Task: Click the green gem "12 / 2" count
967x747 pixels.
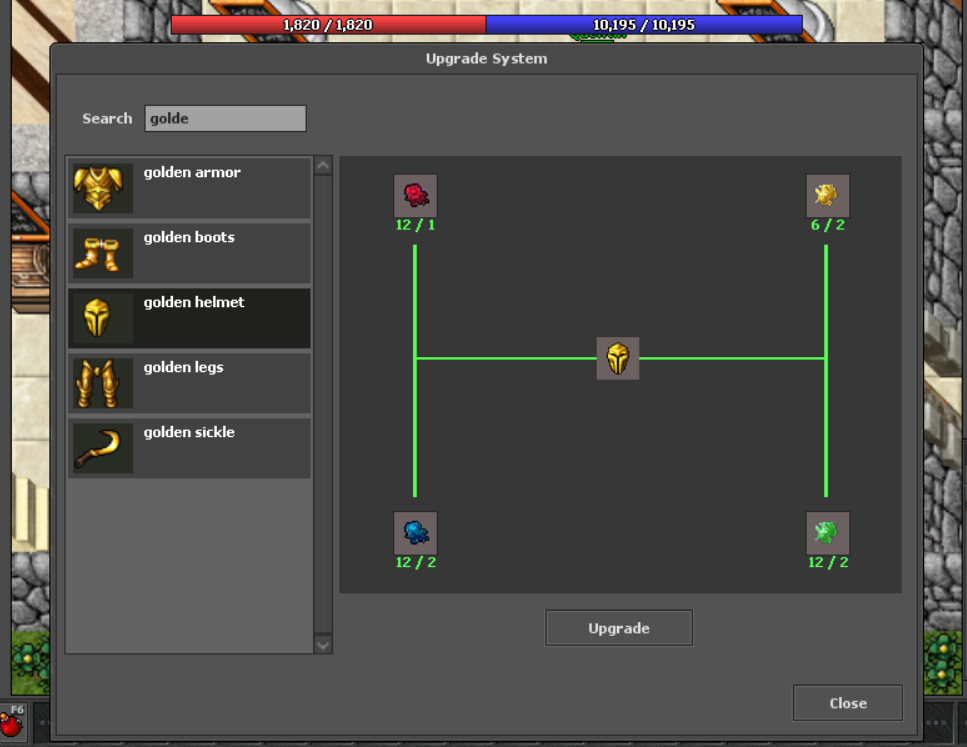Action: coord(828,563)
